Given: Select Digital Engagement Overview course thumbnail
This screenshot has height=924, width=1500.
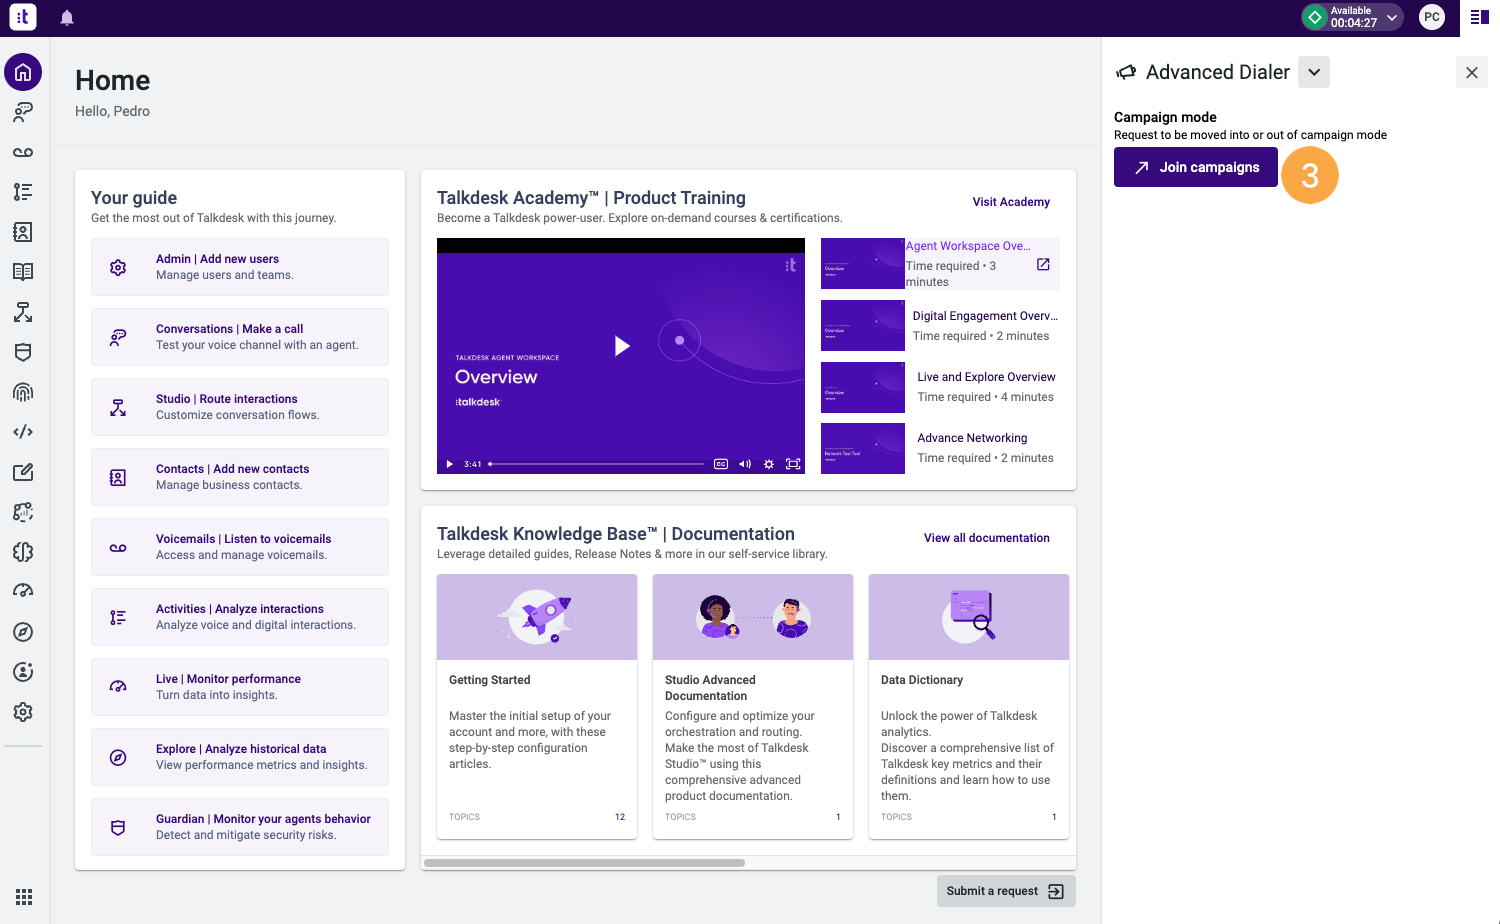Looking at the screenshot, I should click(863, 326).
